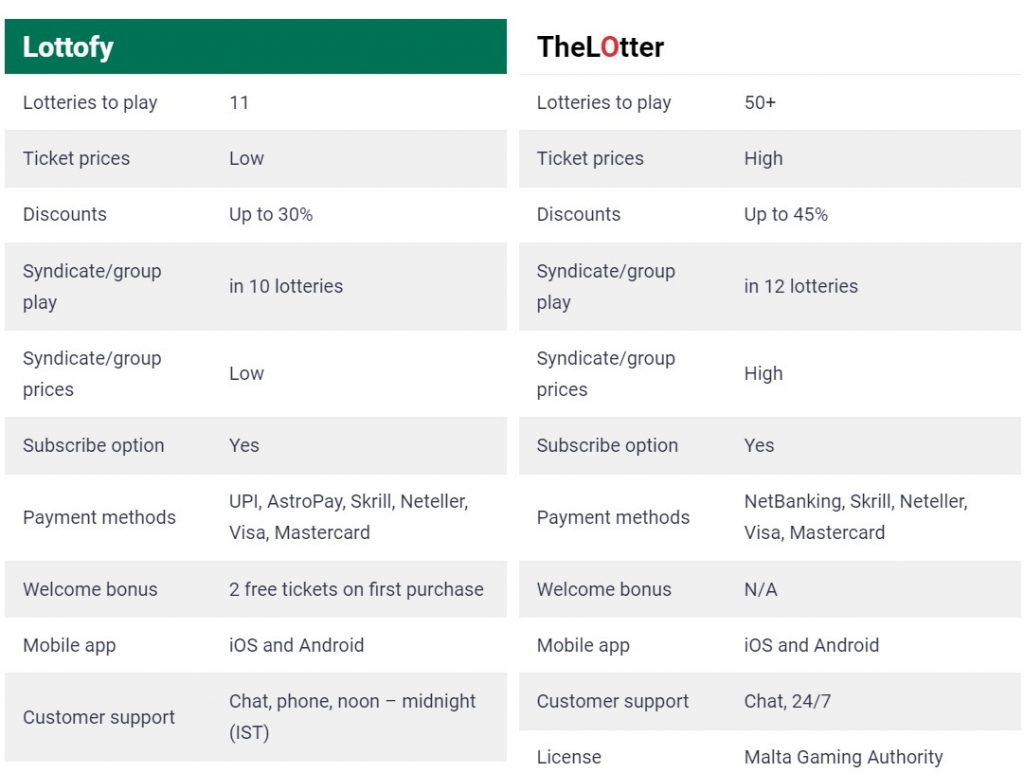The image size is (1024, 773).
Task: Click Lottofy payment methods list starting 'UPI'
Action: [x=349, y=517]
